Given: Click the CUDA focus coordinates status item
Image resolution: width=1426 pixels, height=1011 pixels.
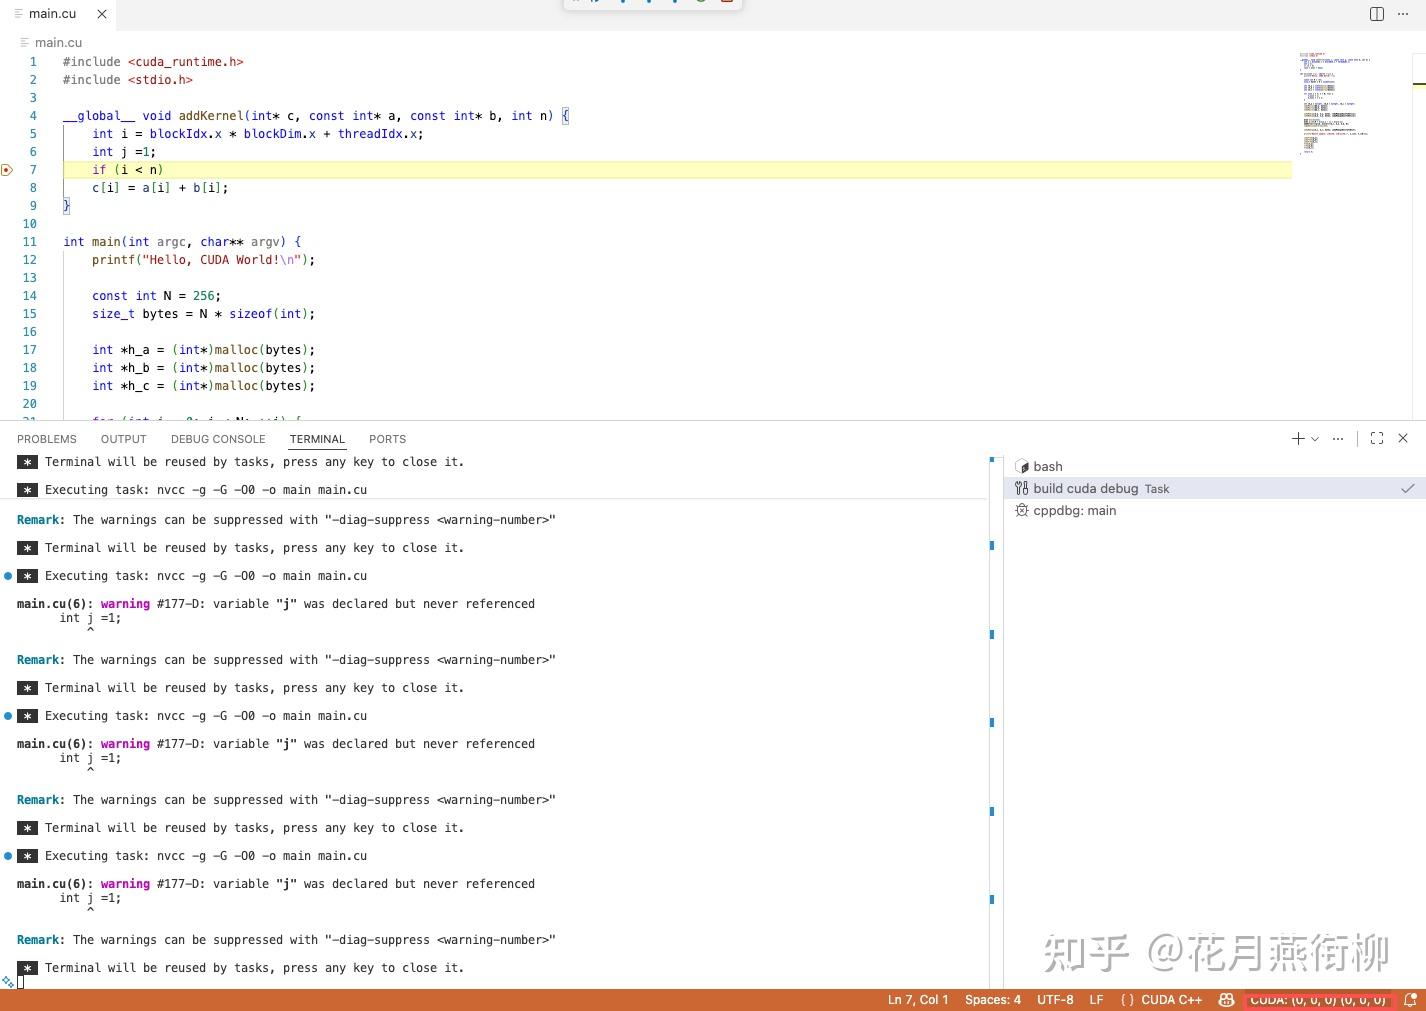Looking at the screenshot, I should (x=1318, y=1000).
